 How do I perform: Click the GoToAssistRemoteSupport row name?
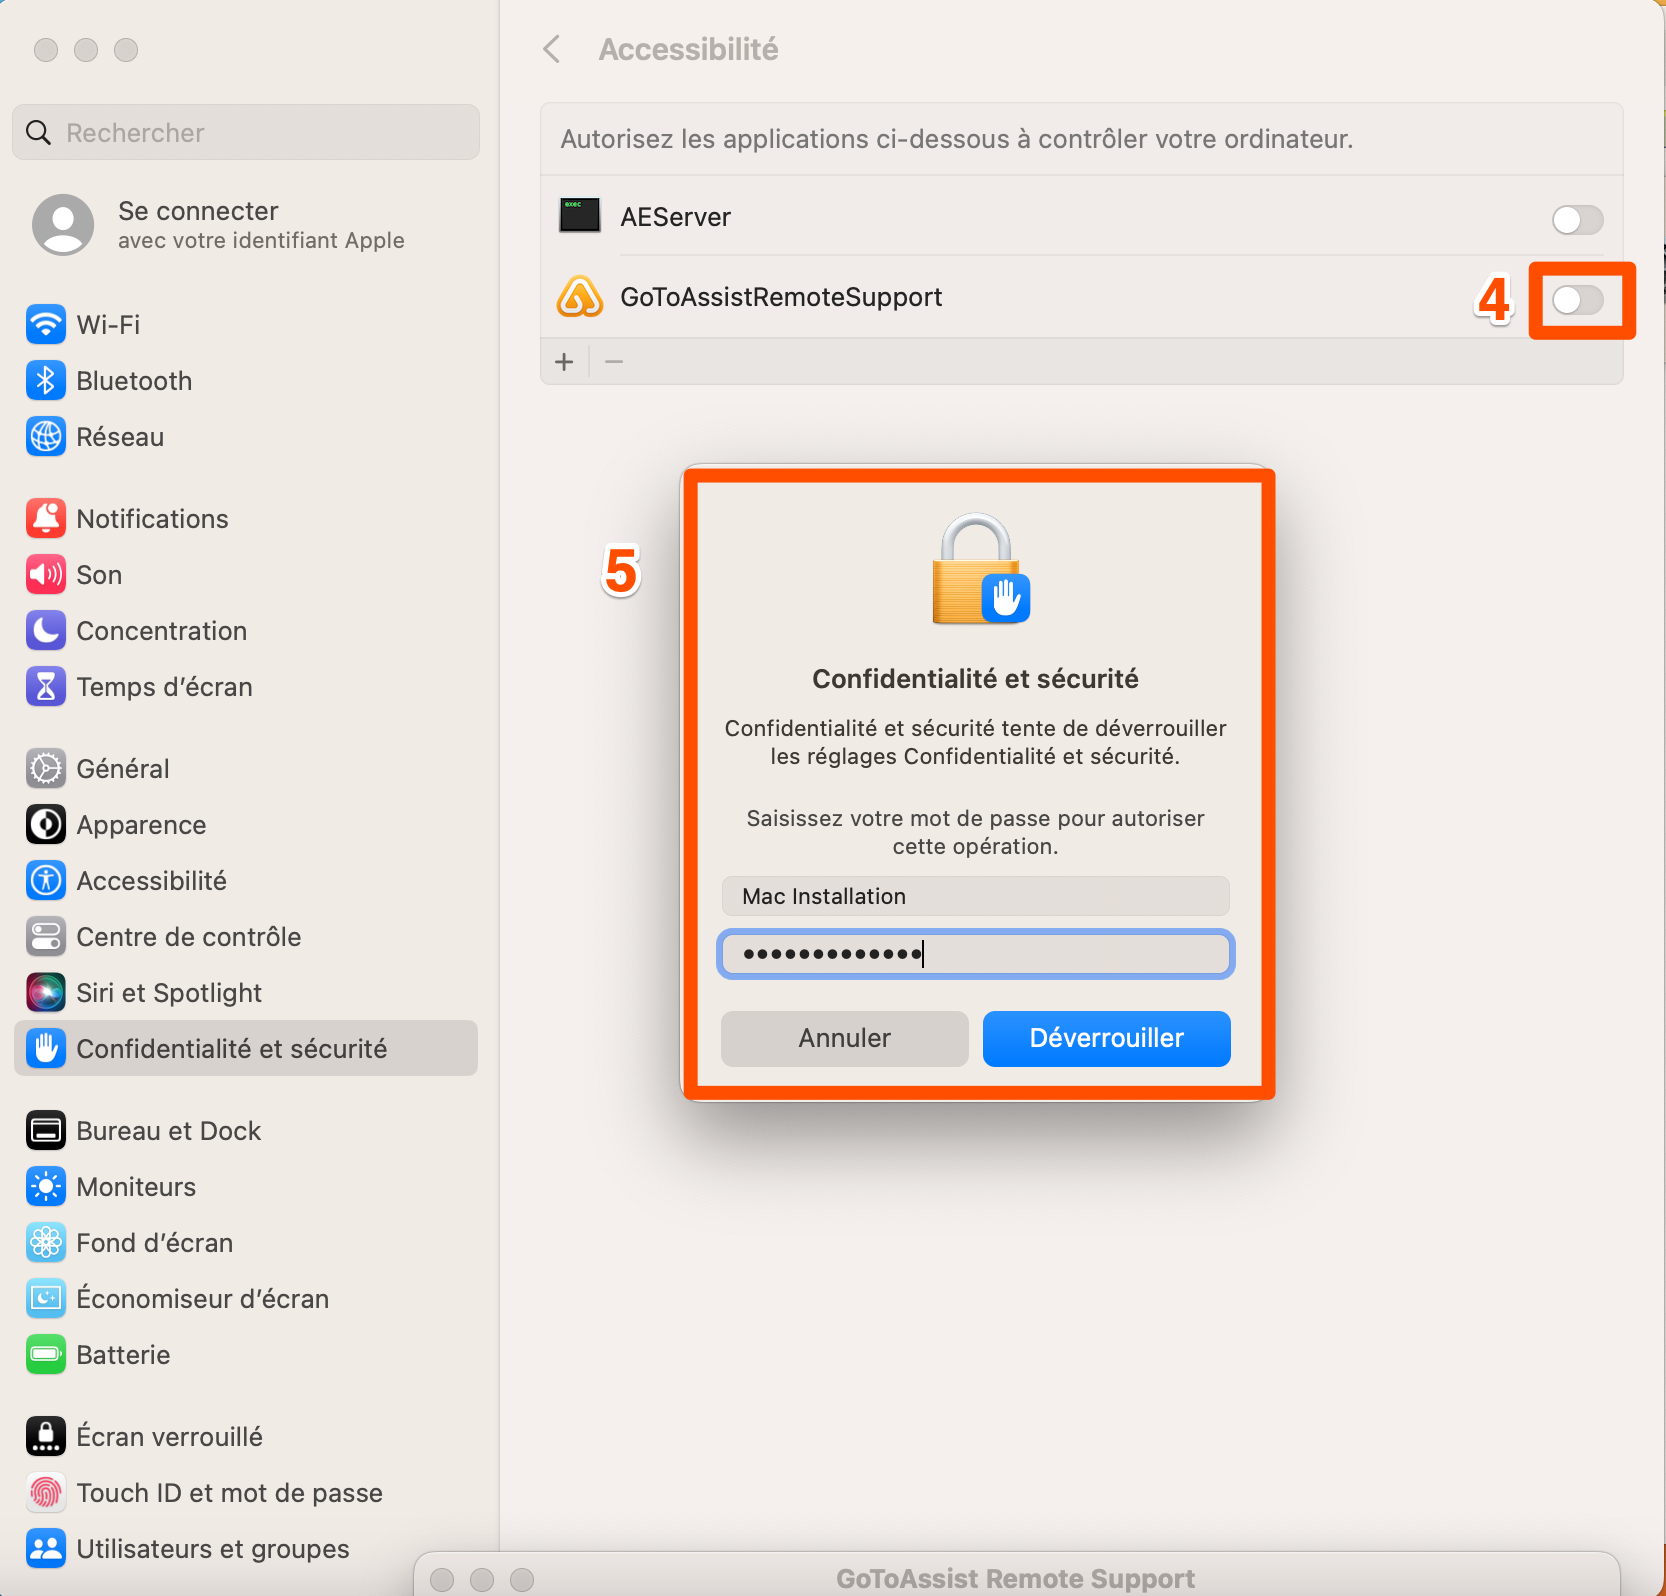pyautogui.click(x=781, y=297)
